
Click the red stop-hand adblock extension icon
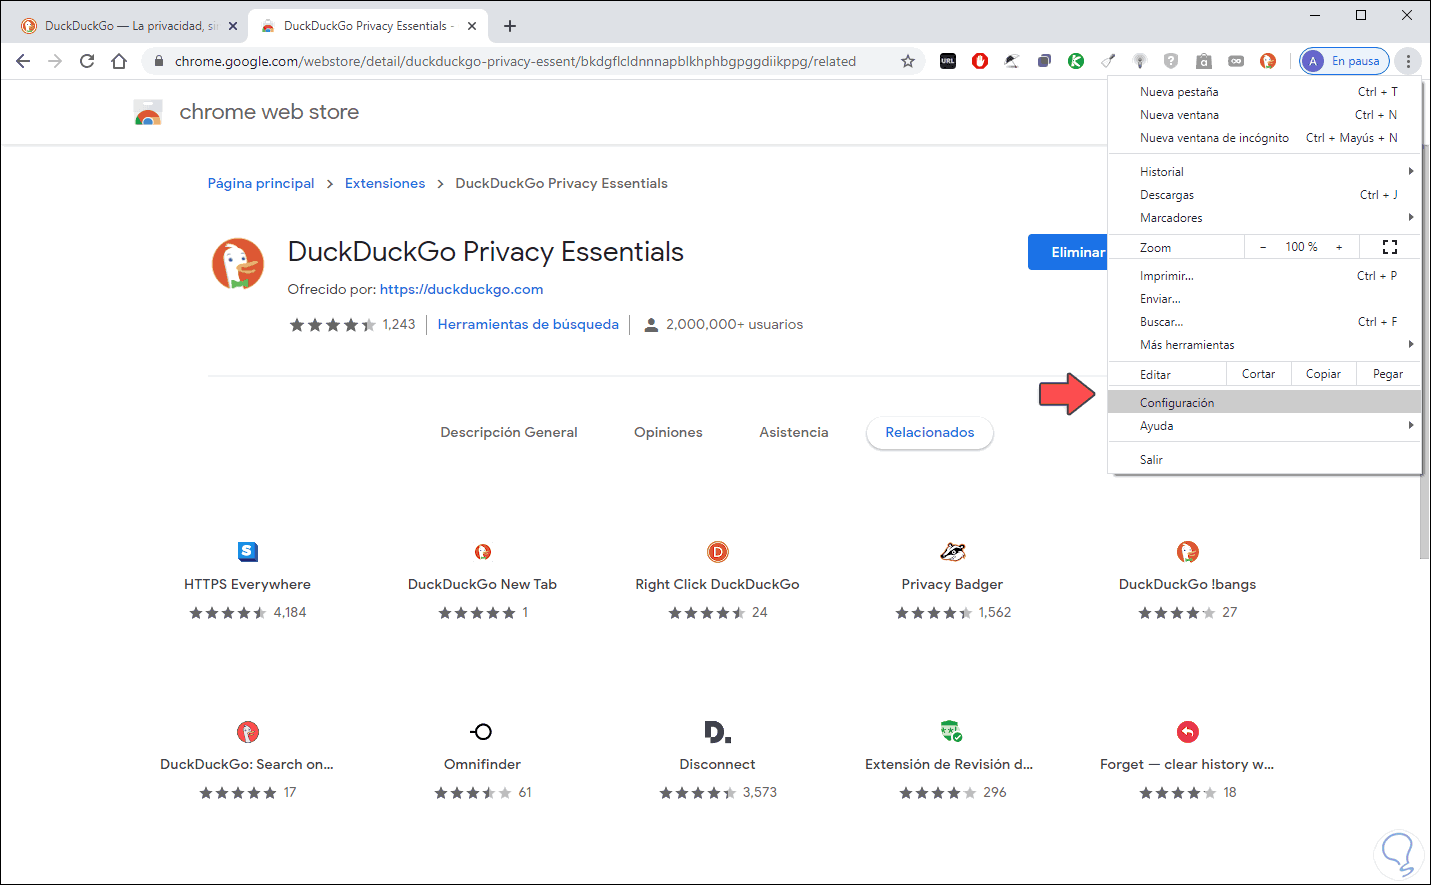(980, 61)
